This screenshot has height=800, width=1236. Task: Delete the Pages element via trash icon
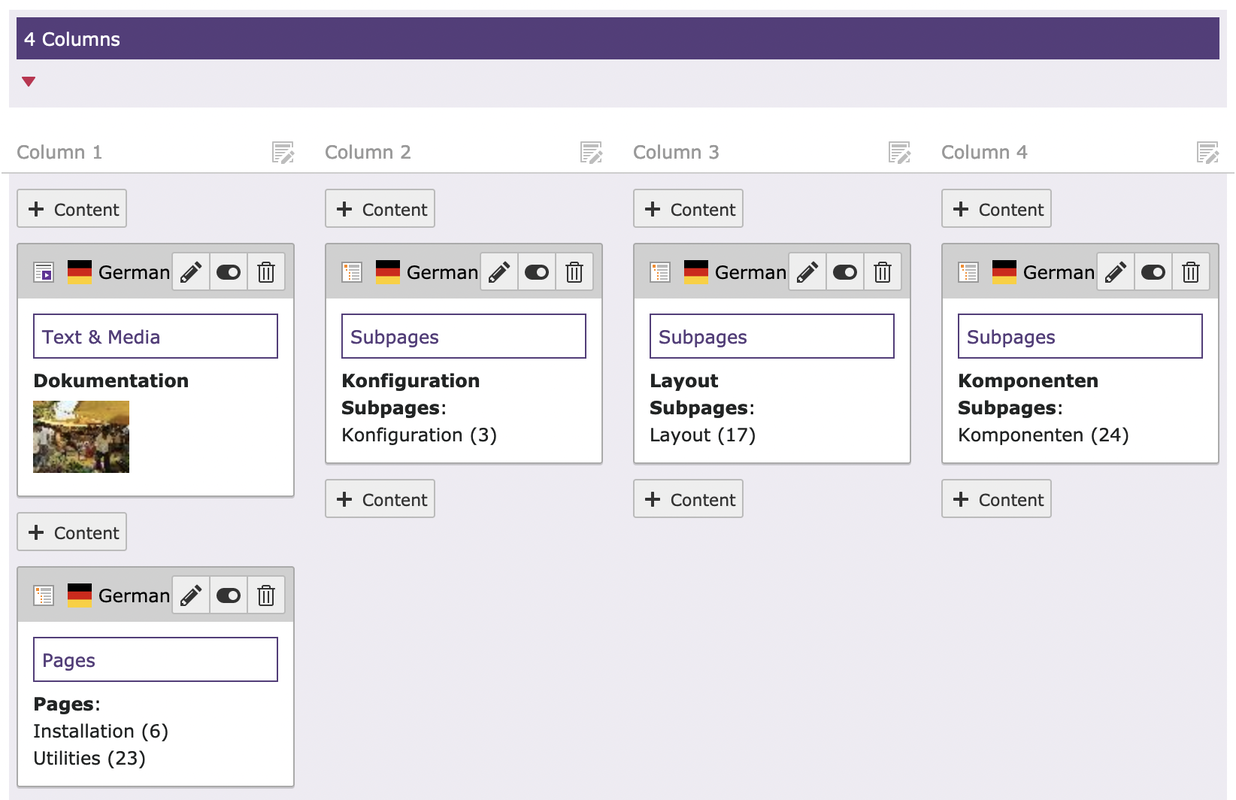(x=266, y=595)
